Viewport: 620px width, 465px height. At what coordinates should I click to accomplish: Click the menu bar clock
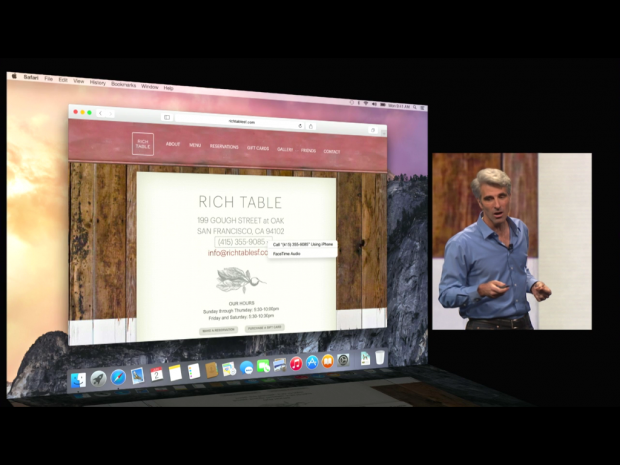(x=399, y=106)
